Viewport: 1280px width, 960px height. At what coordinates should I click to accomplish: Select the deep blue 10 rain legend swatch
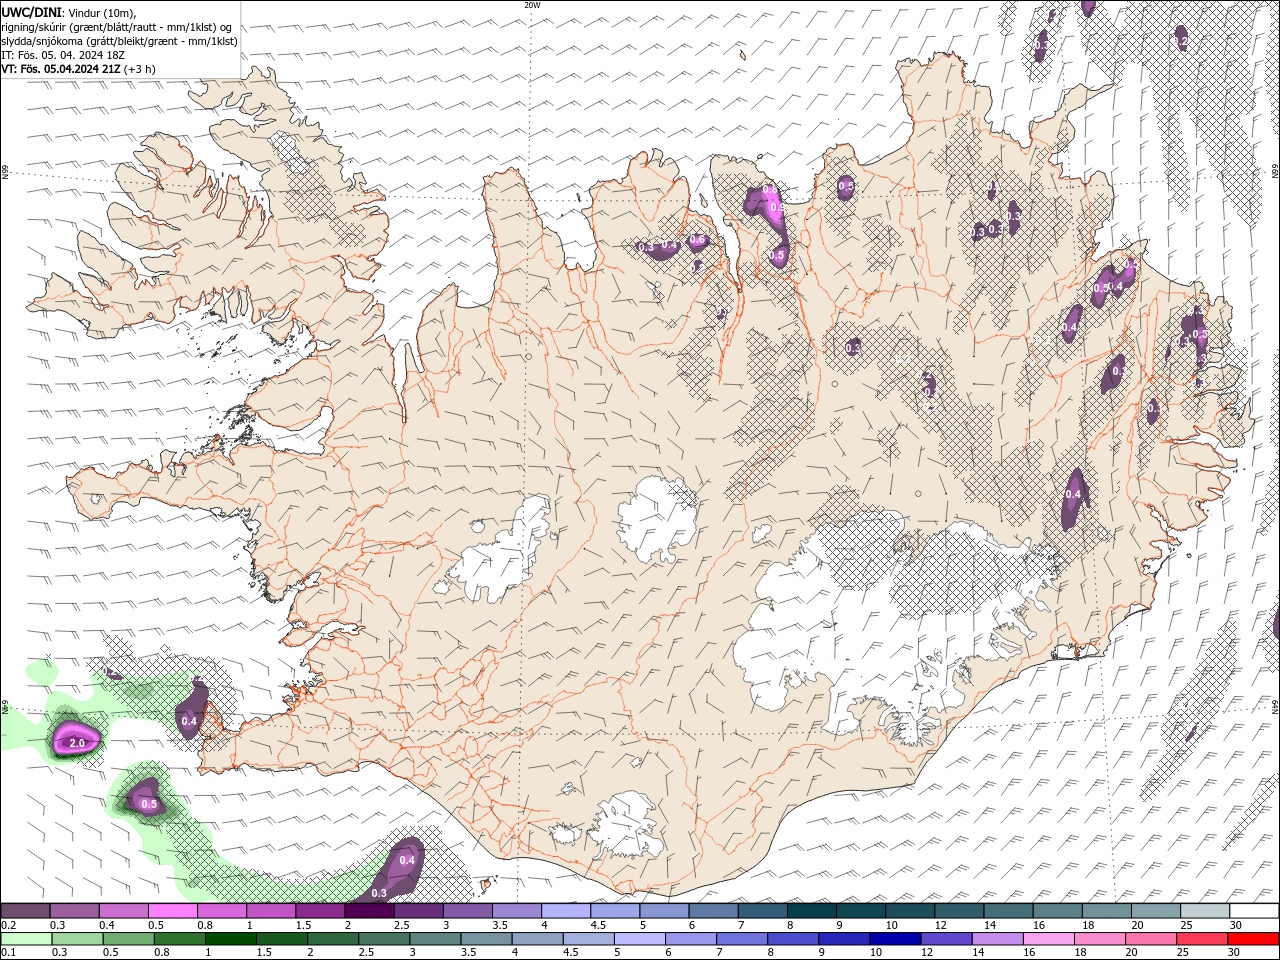[895, 939]
